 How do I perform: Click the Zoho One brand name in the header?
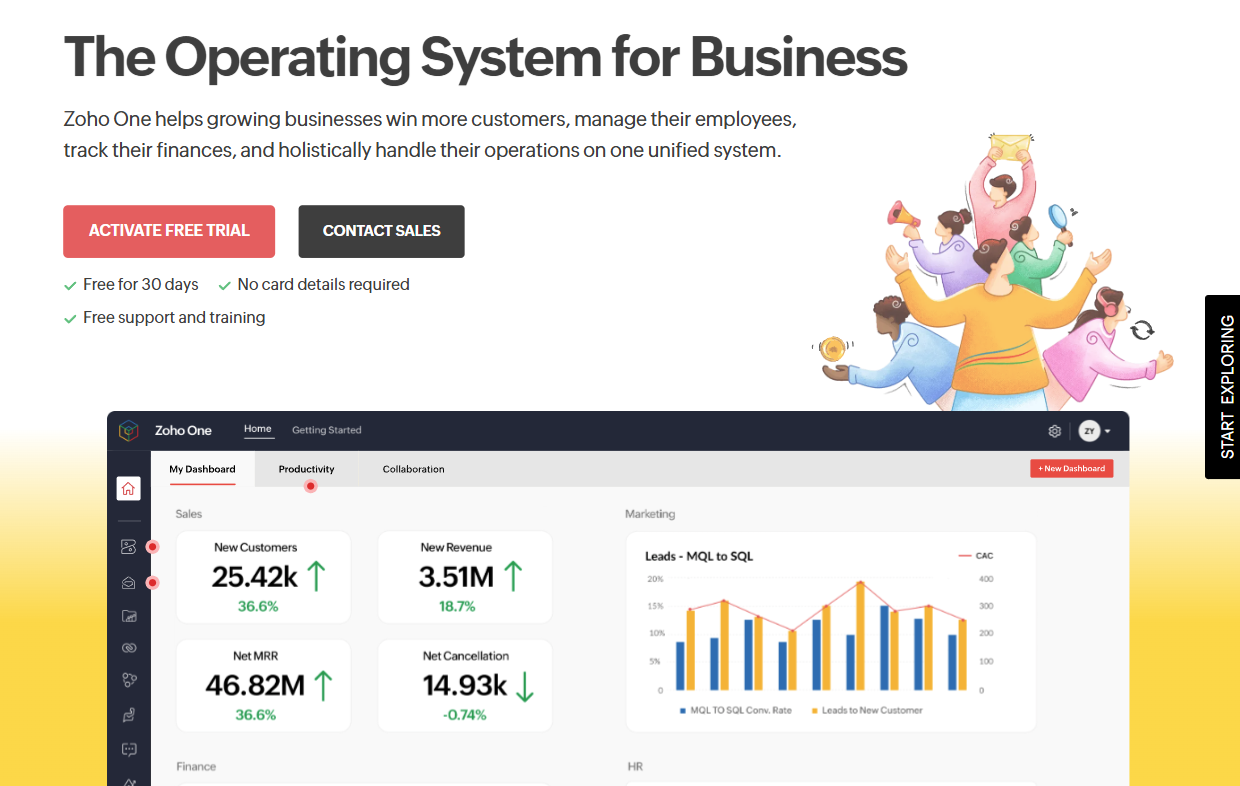(x=183, y=430)
